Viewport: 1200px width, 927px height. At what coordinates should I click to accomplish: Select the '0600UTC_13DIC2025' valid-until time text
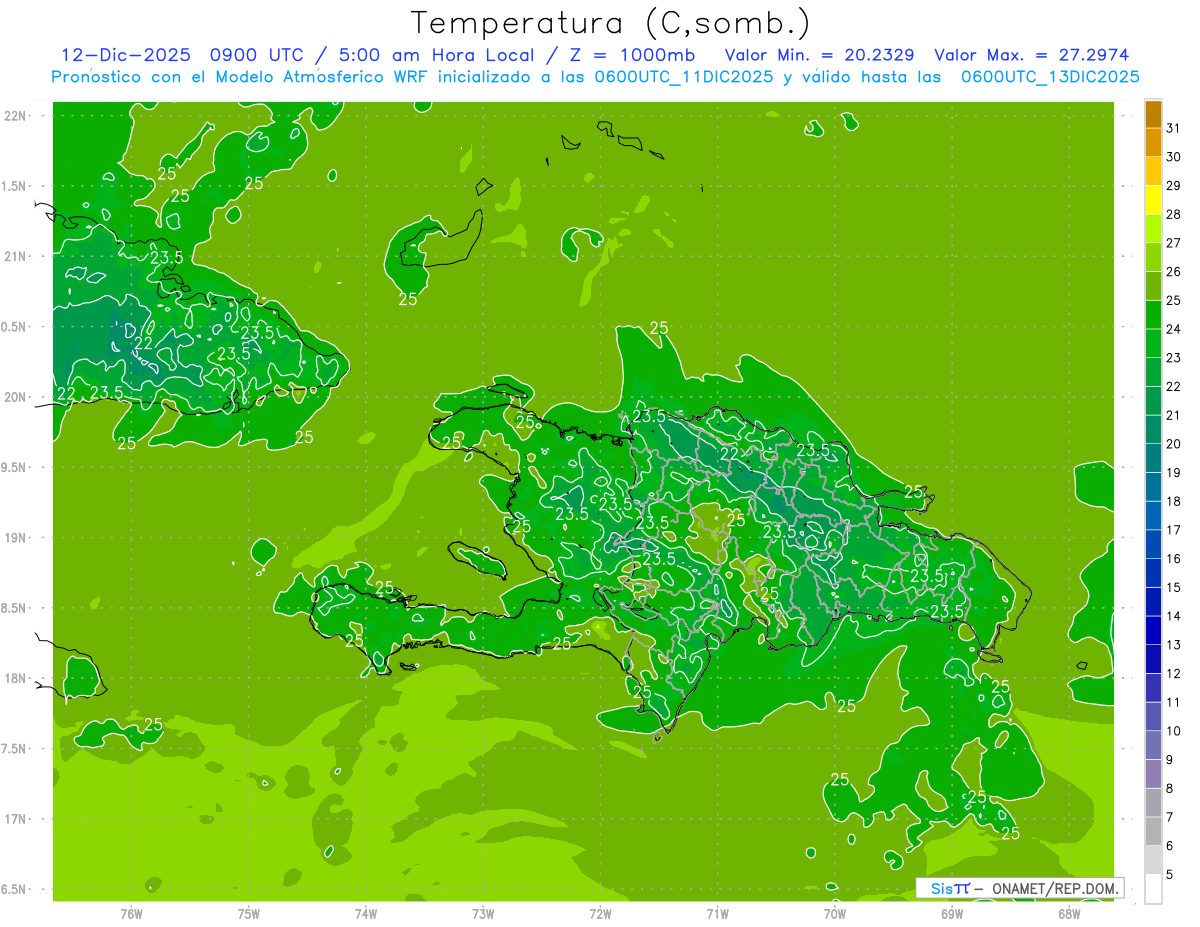[x=1050, y=78]
